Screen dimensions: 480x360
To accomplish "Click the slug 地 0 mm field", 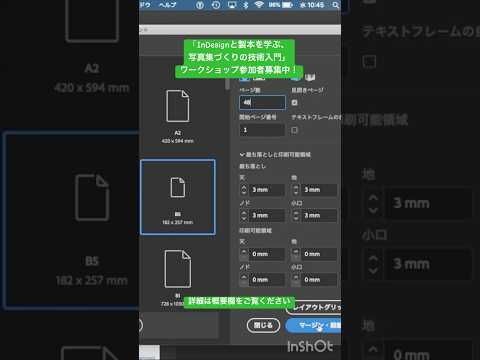I will (x=319, y=254).
